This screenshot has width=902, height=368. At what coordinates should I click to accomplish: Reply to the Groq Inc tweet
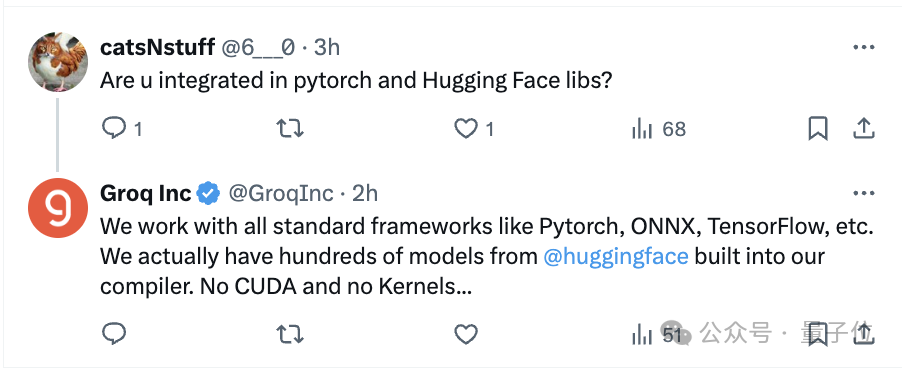[x=114, y=333]
